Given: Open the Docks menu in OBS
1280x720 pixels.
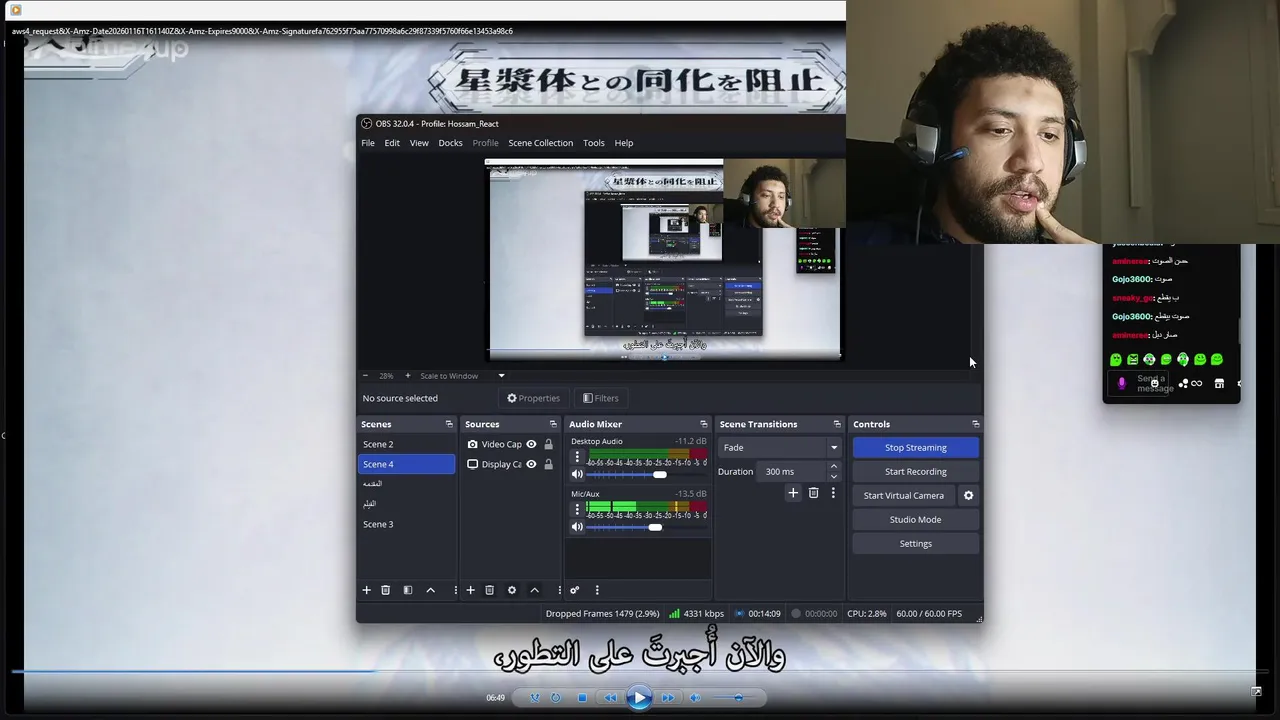Looking at the screenshot, I should point(450,143).
